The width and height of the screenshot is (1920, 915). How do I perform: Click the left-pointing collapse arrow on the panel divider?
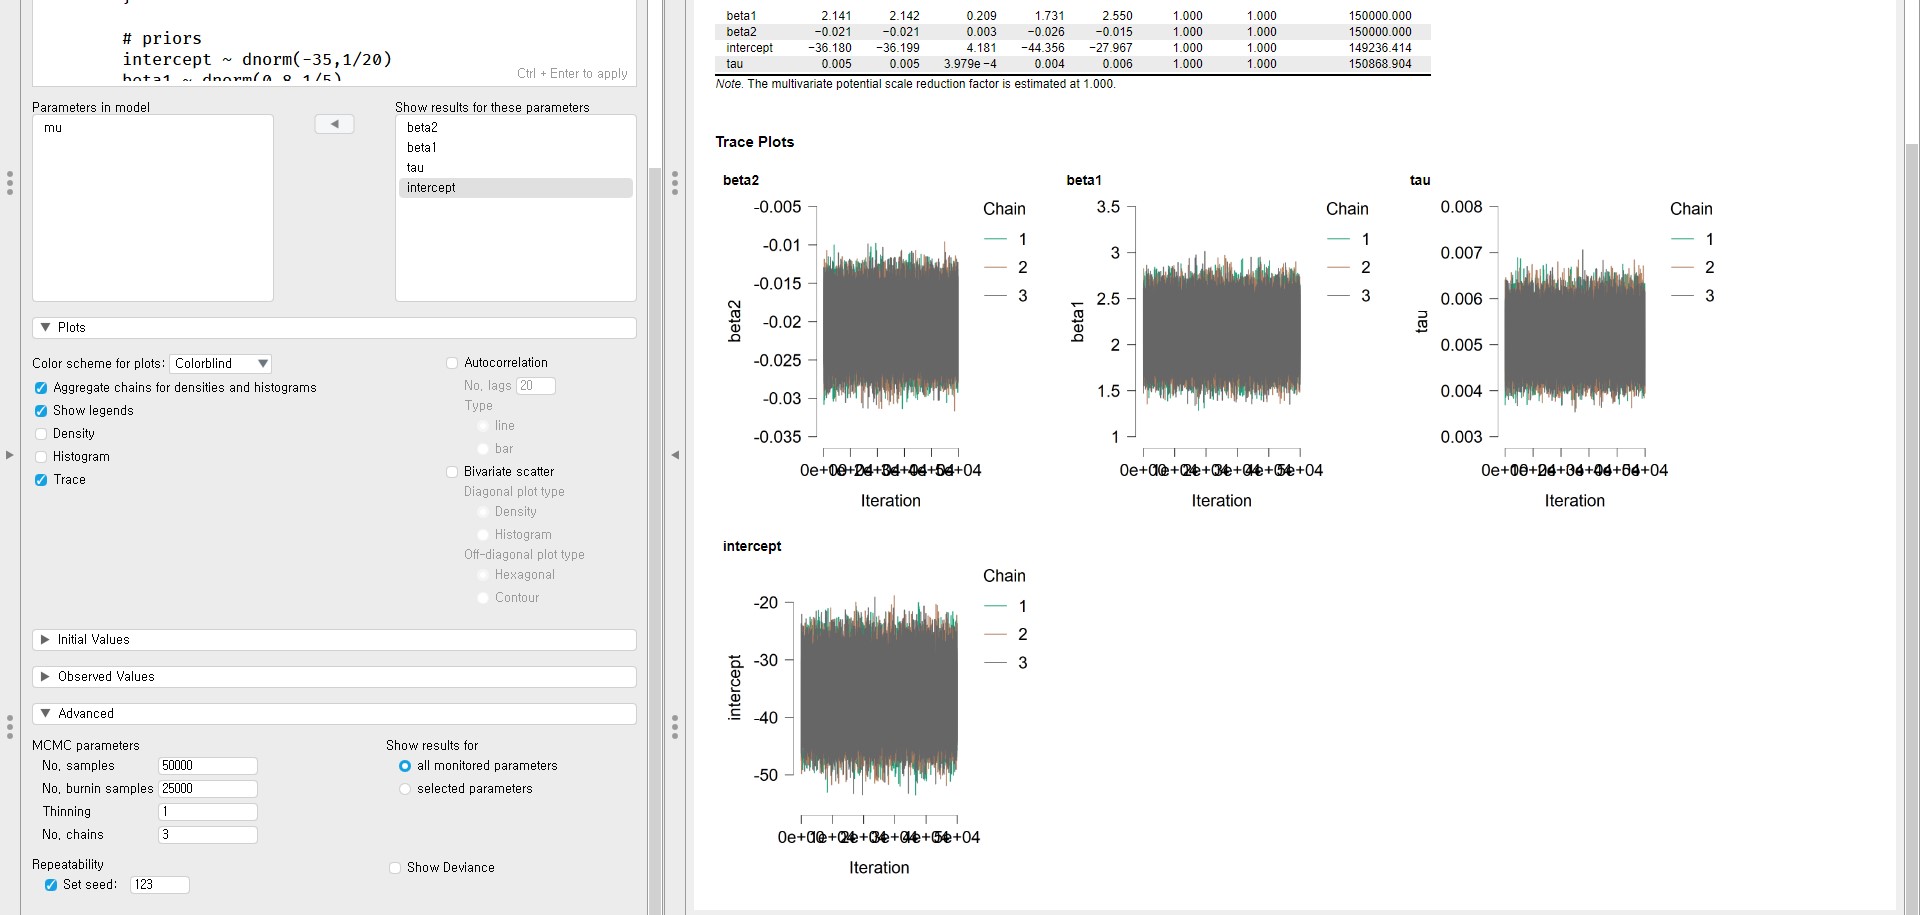coord(675,455)
